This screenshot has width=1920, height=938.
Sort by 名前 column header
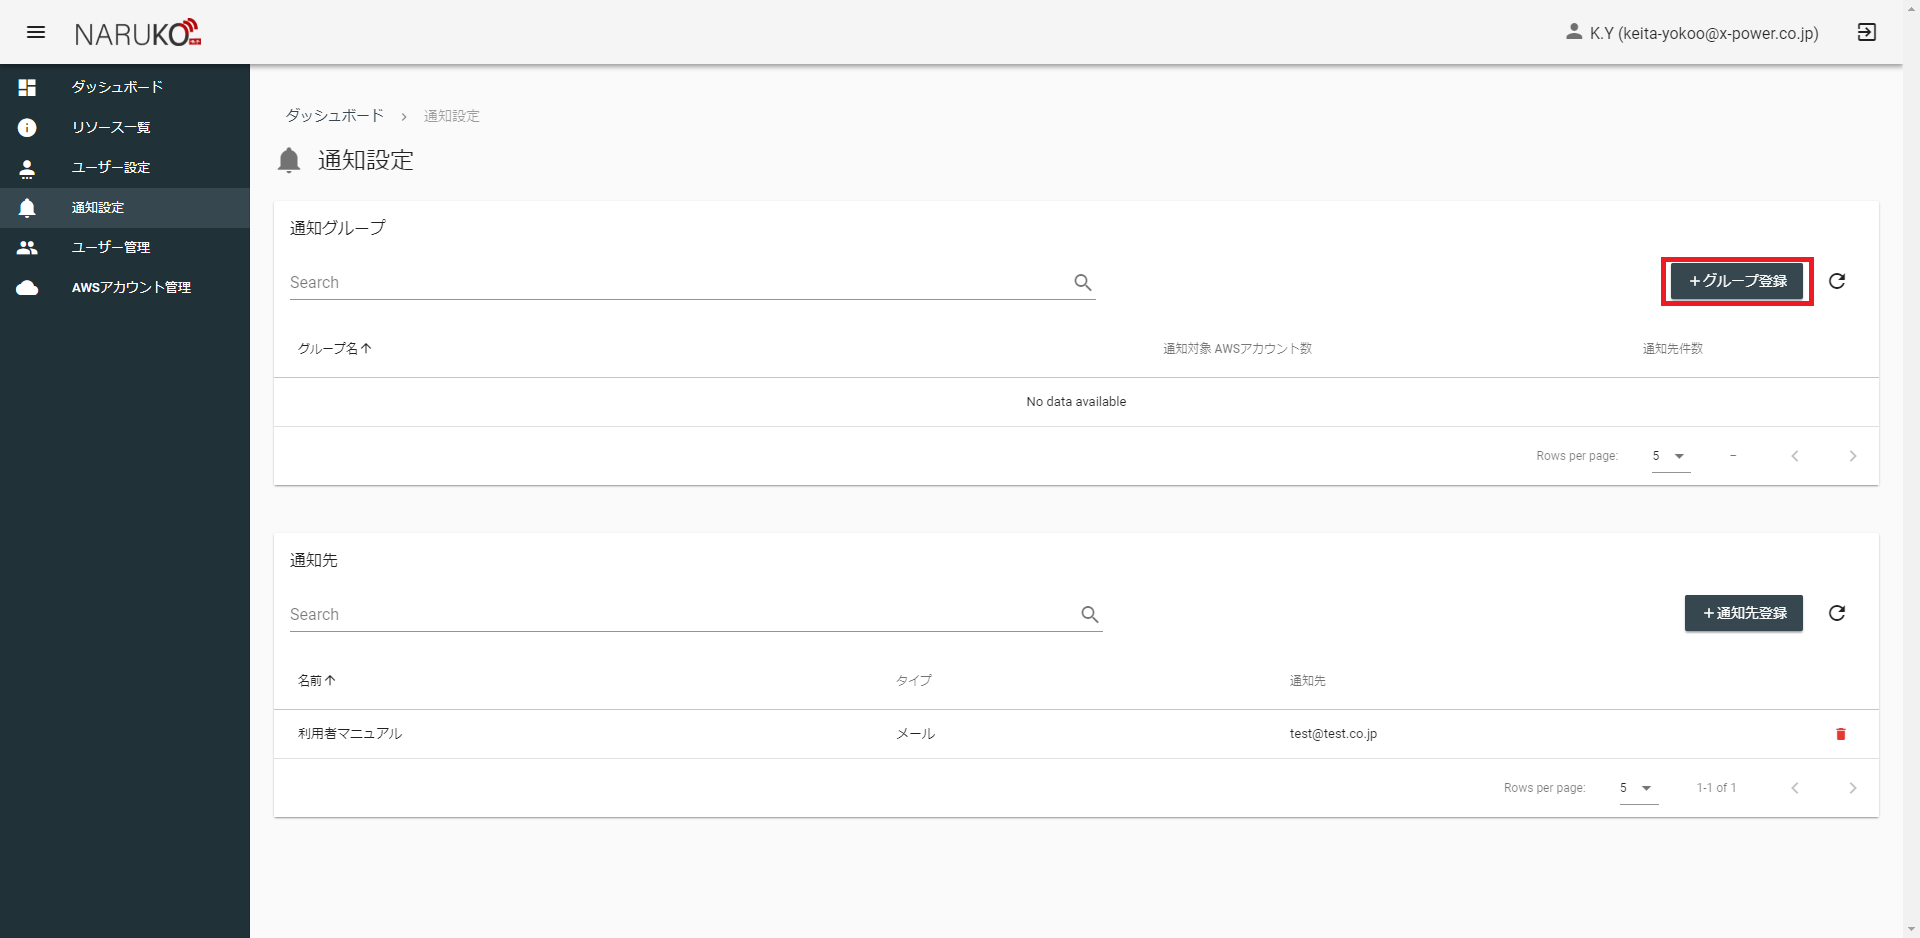click(x=317, y=680)
